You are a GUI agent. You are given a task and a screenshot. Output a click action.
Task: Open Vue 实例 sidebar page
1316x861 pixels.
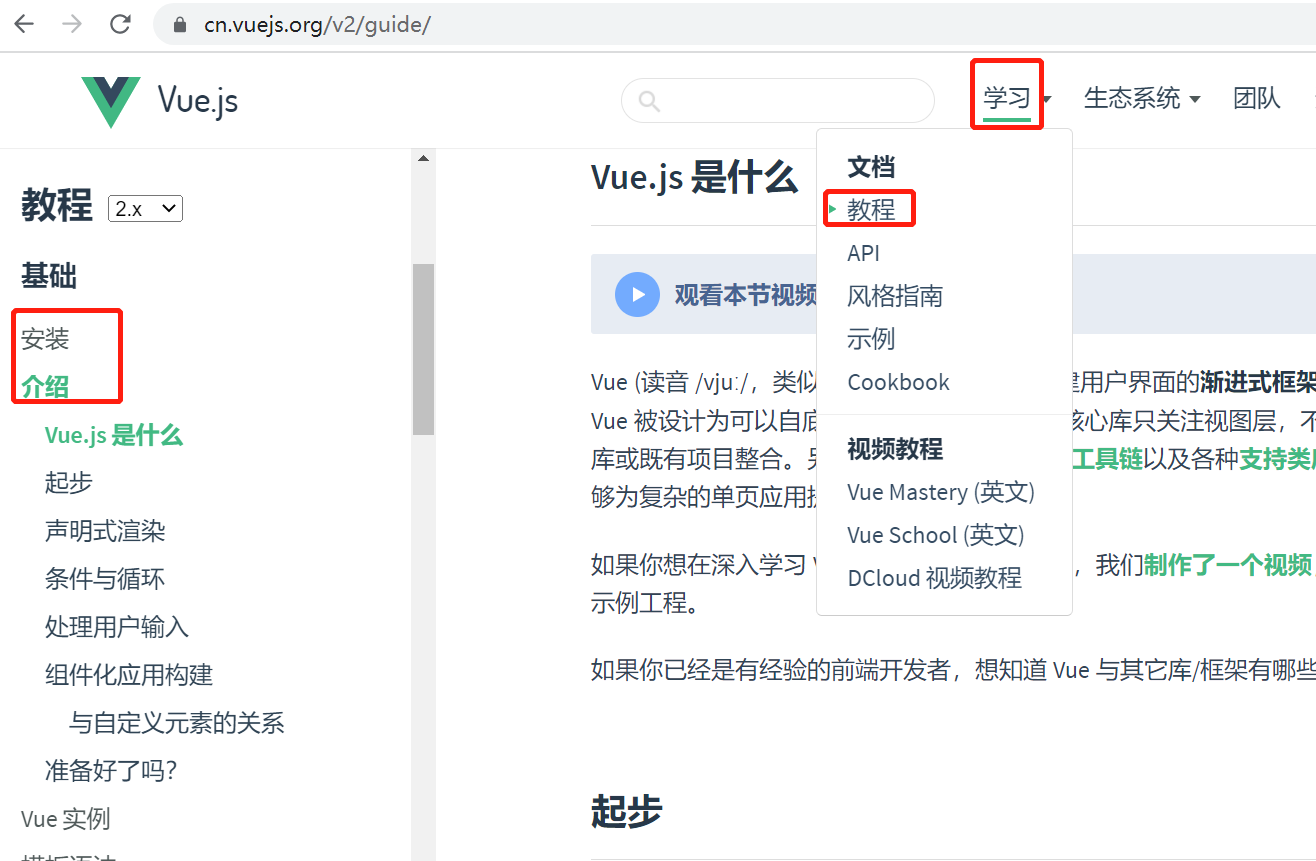(65, 819)
